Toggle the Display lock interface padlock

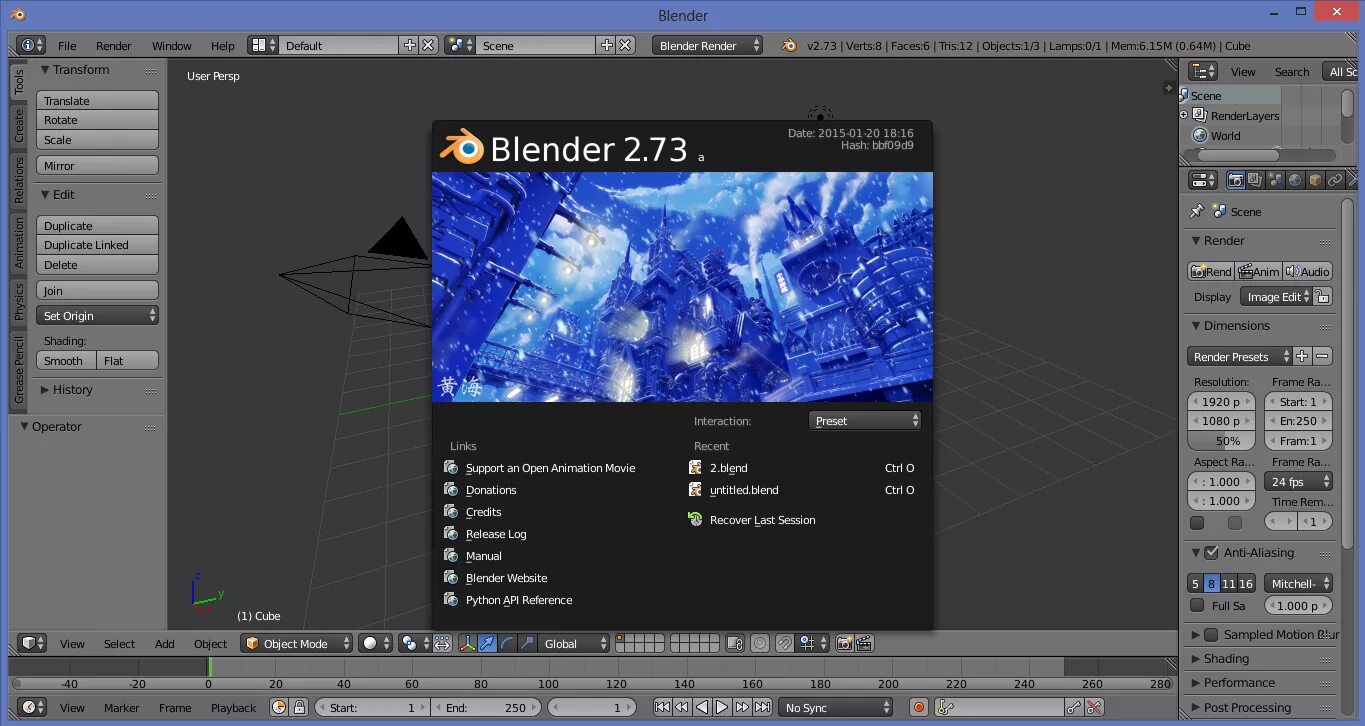coord(1322,297)
